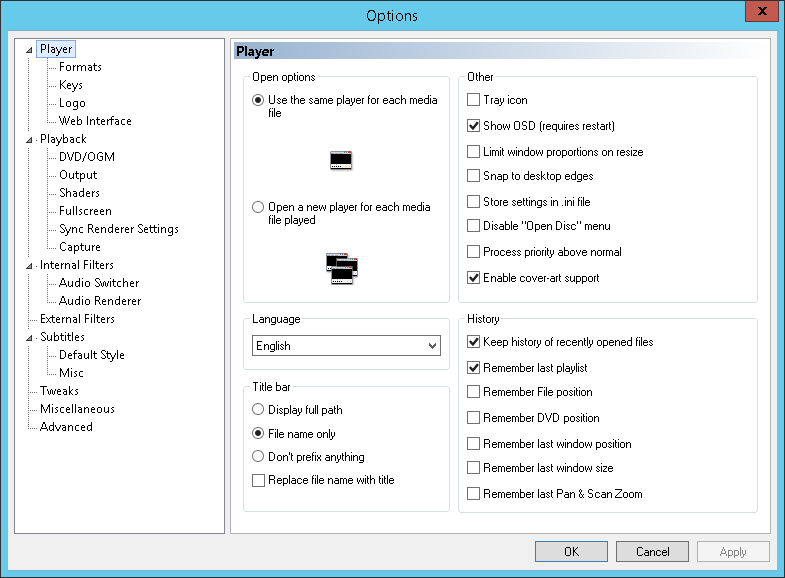Toggle Remember File position checkbox
This screenshot has width=785, height=578.
click(474, 392)
